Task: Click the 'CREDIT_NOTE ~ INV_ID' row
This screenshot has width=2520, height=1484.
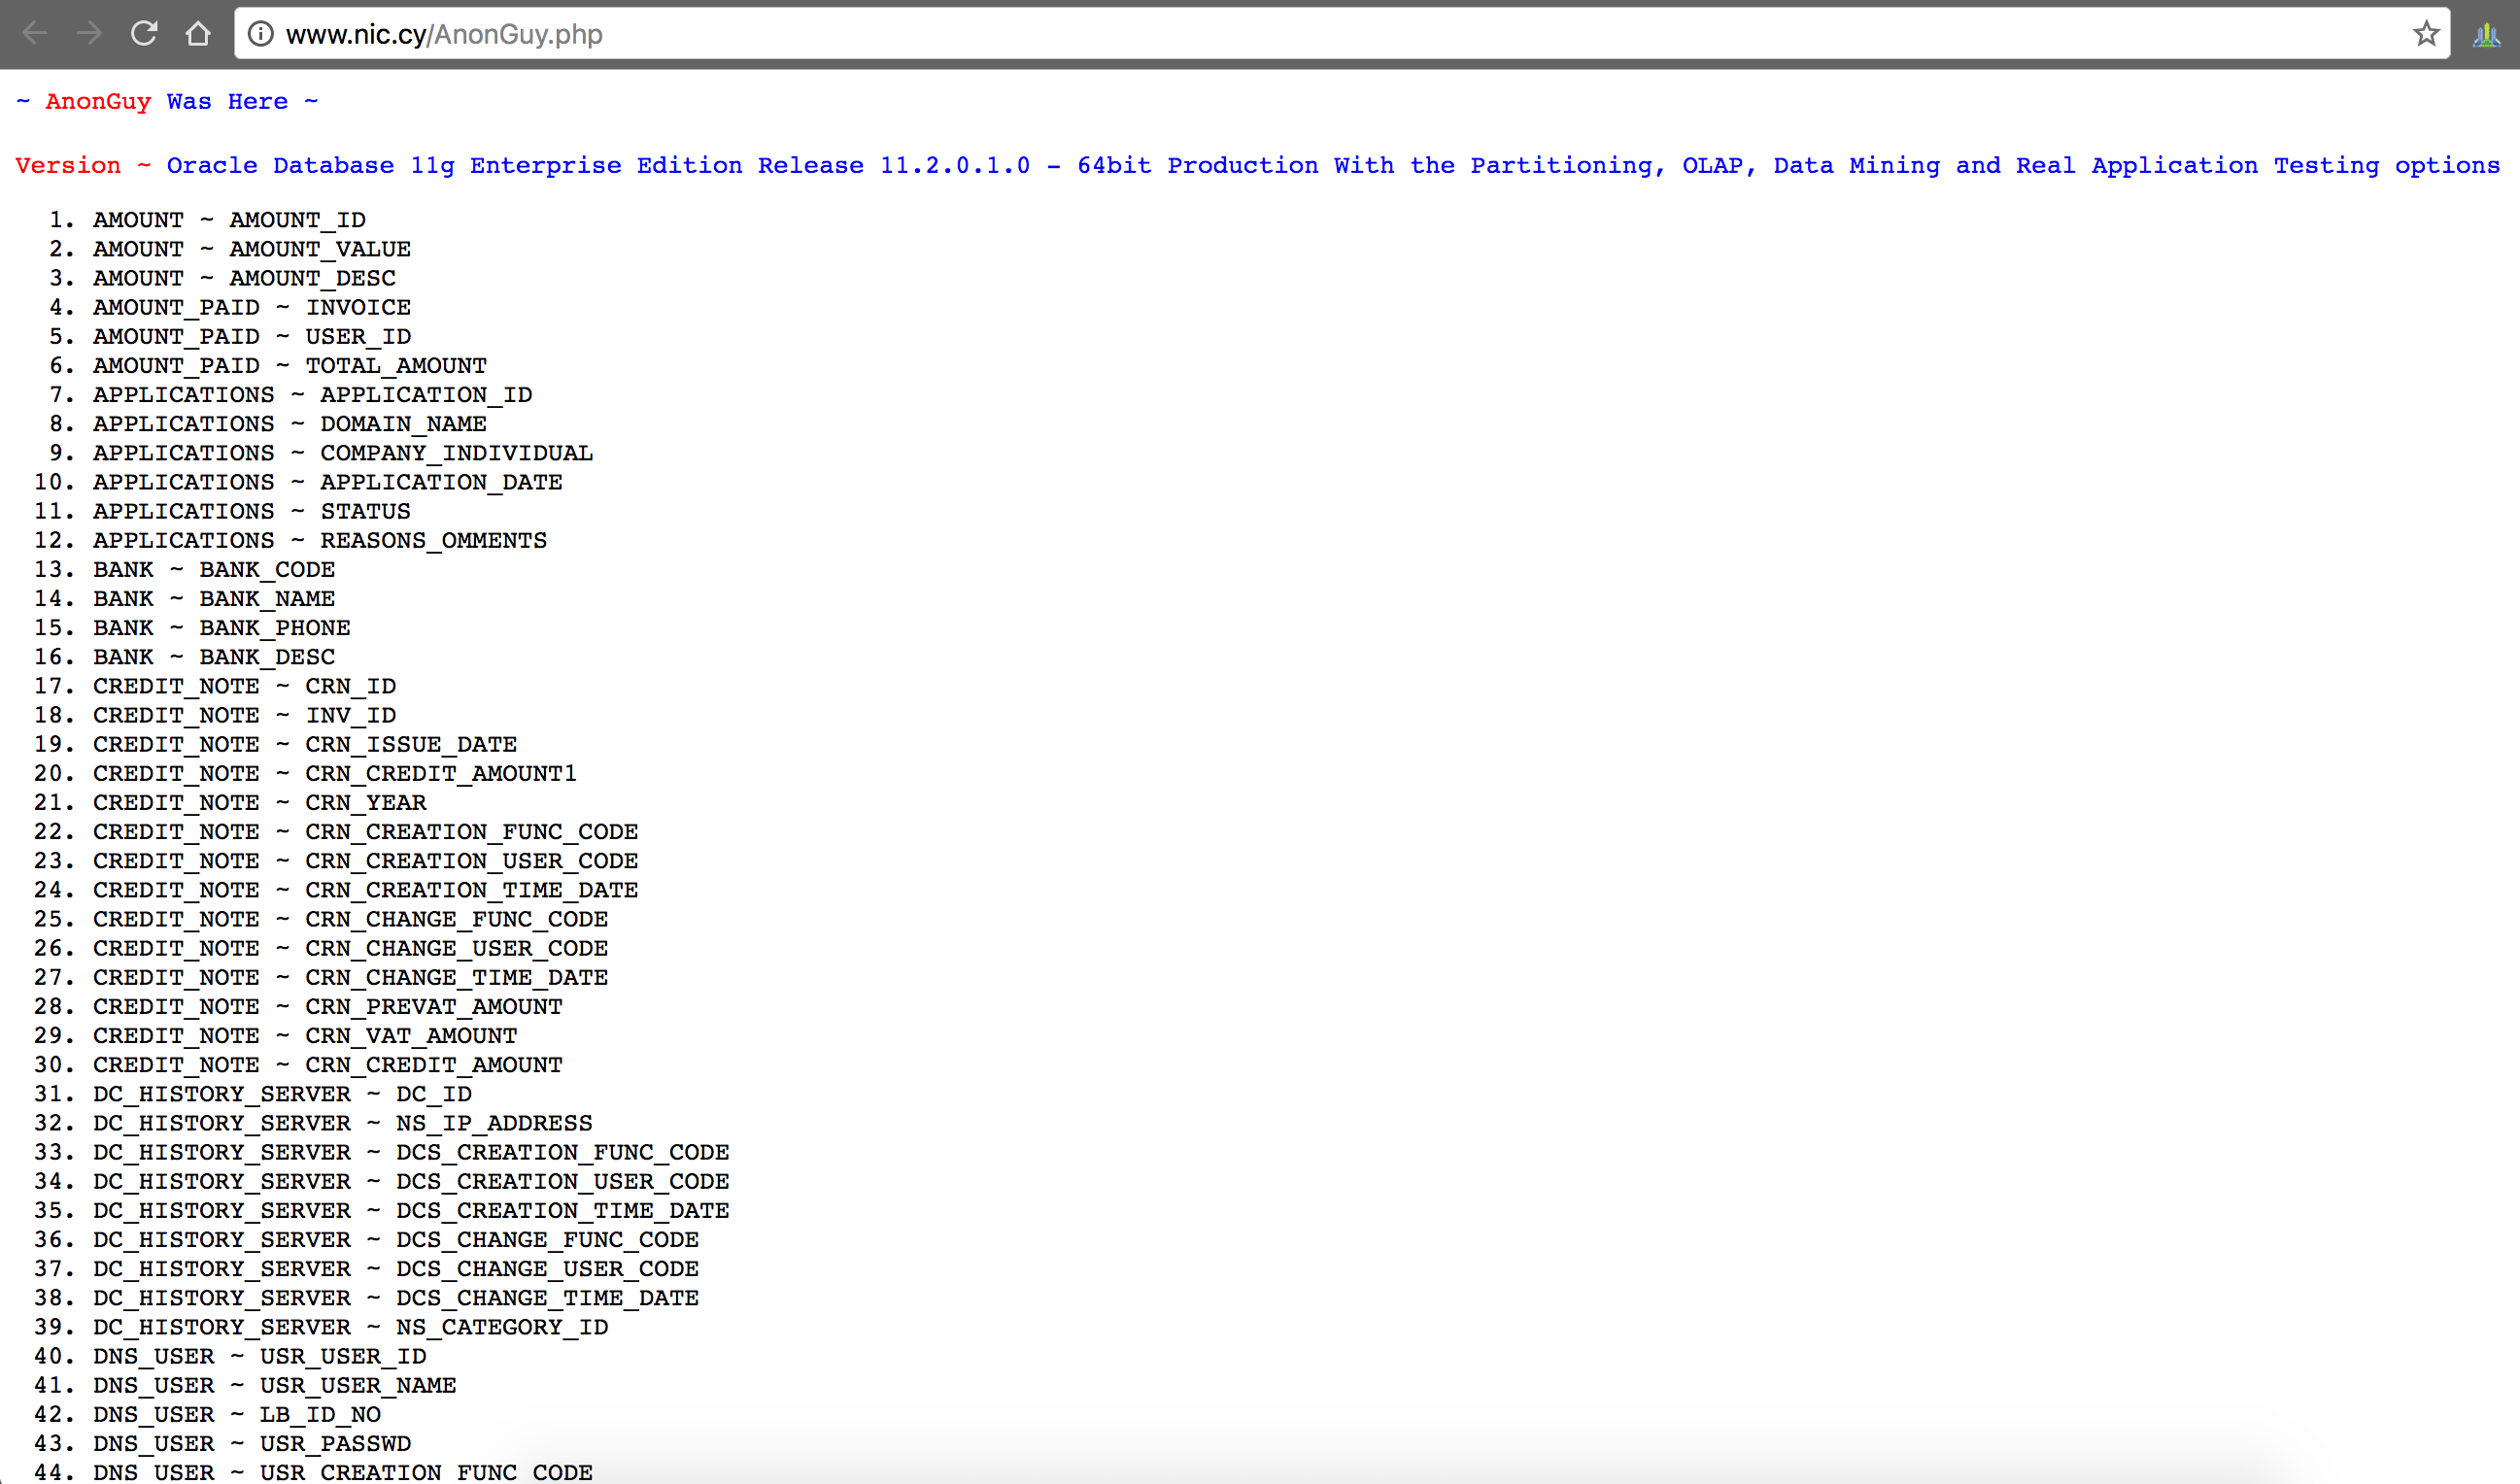Action: pyautogui.click(x=244, y=715)
